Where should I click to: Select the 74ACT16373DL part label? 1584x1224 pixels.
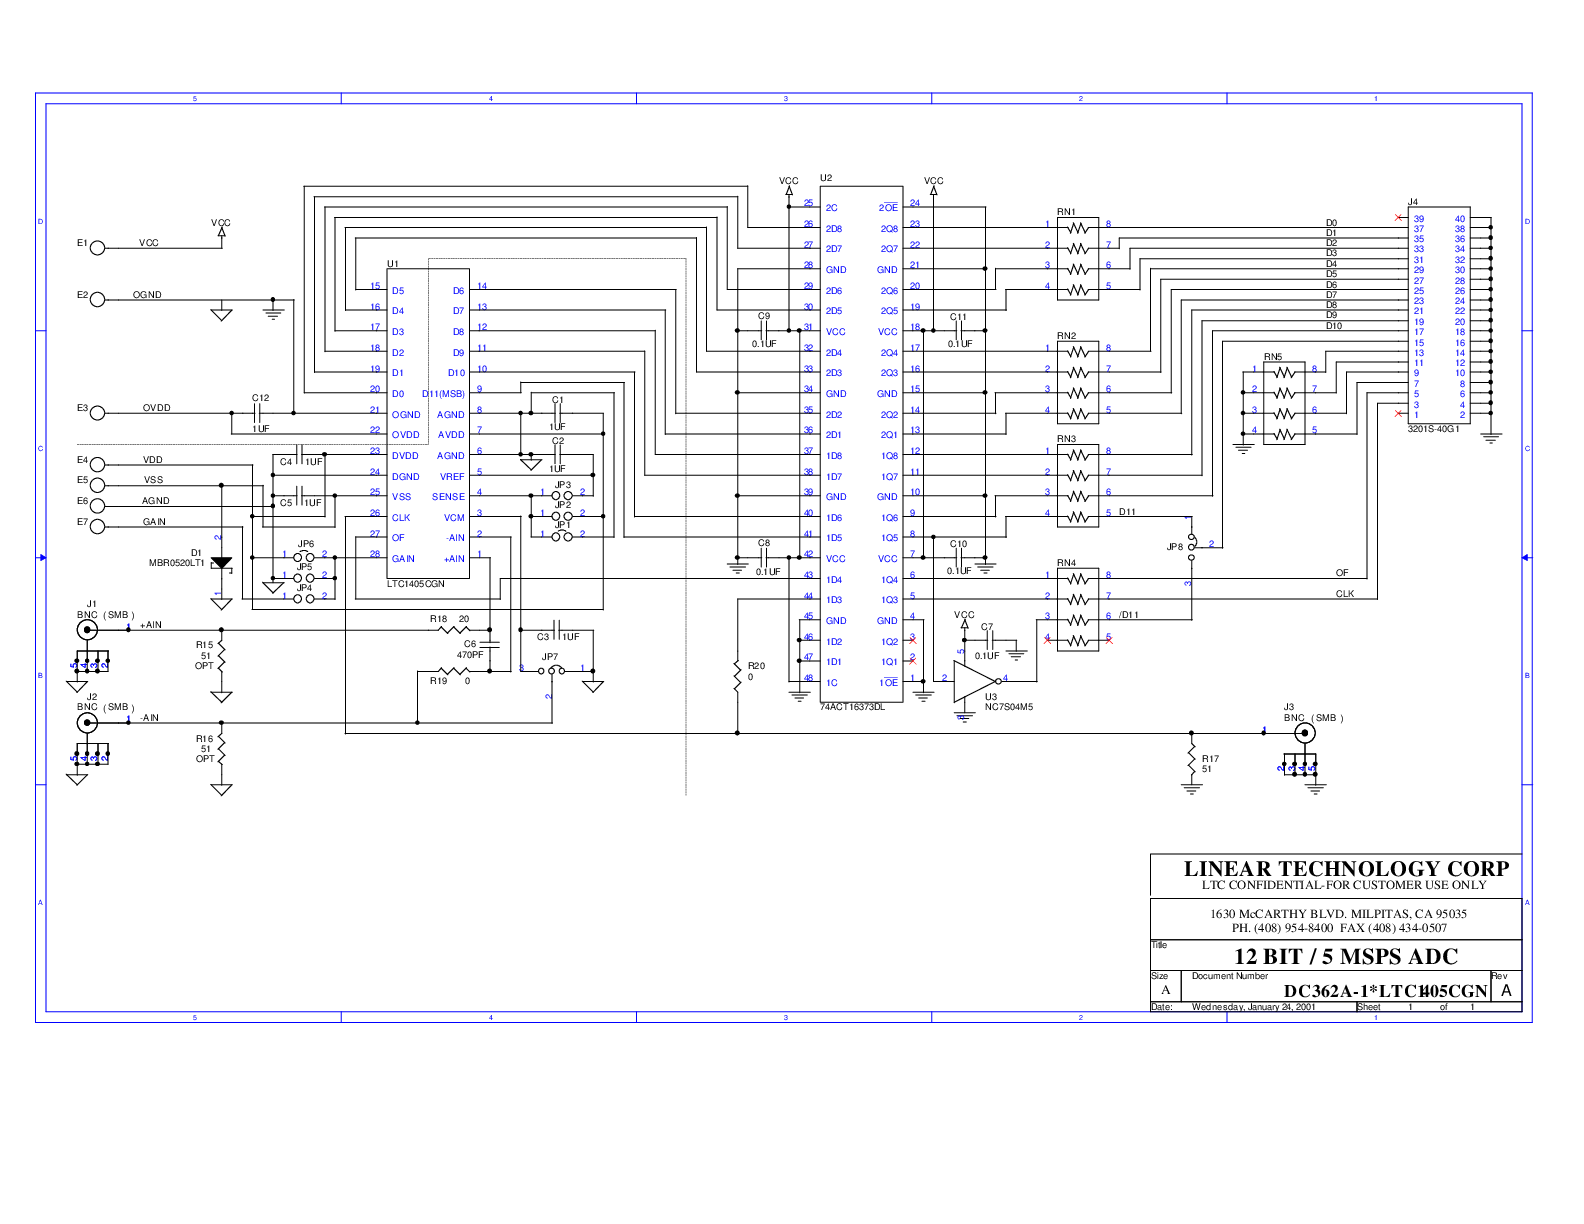852,707
